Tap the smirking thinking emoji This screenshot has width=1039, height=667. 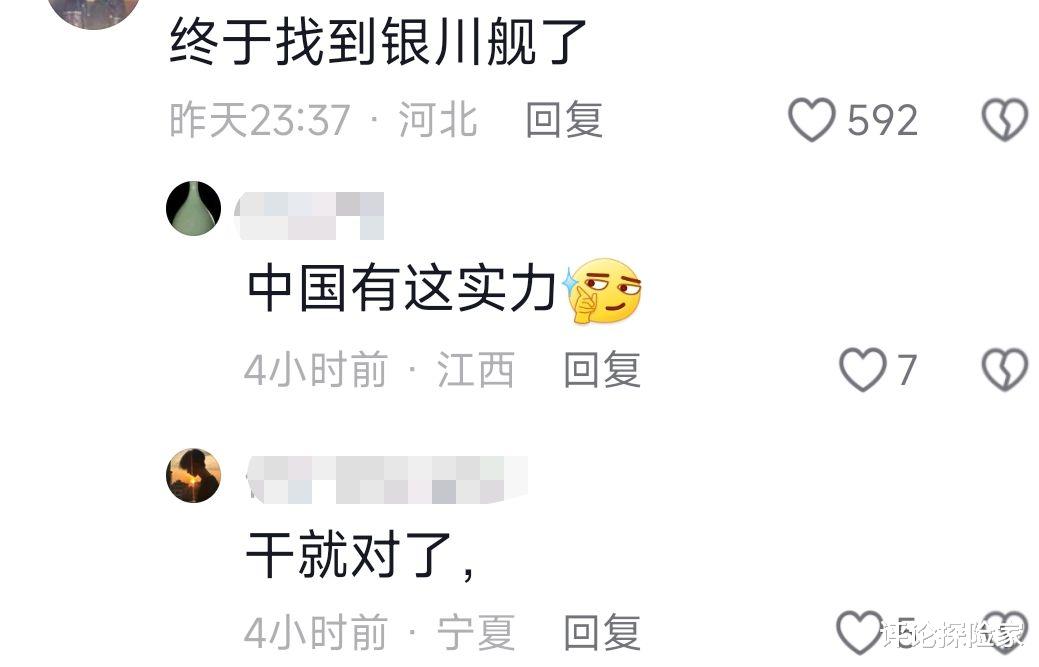(x=602, y=291)
